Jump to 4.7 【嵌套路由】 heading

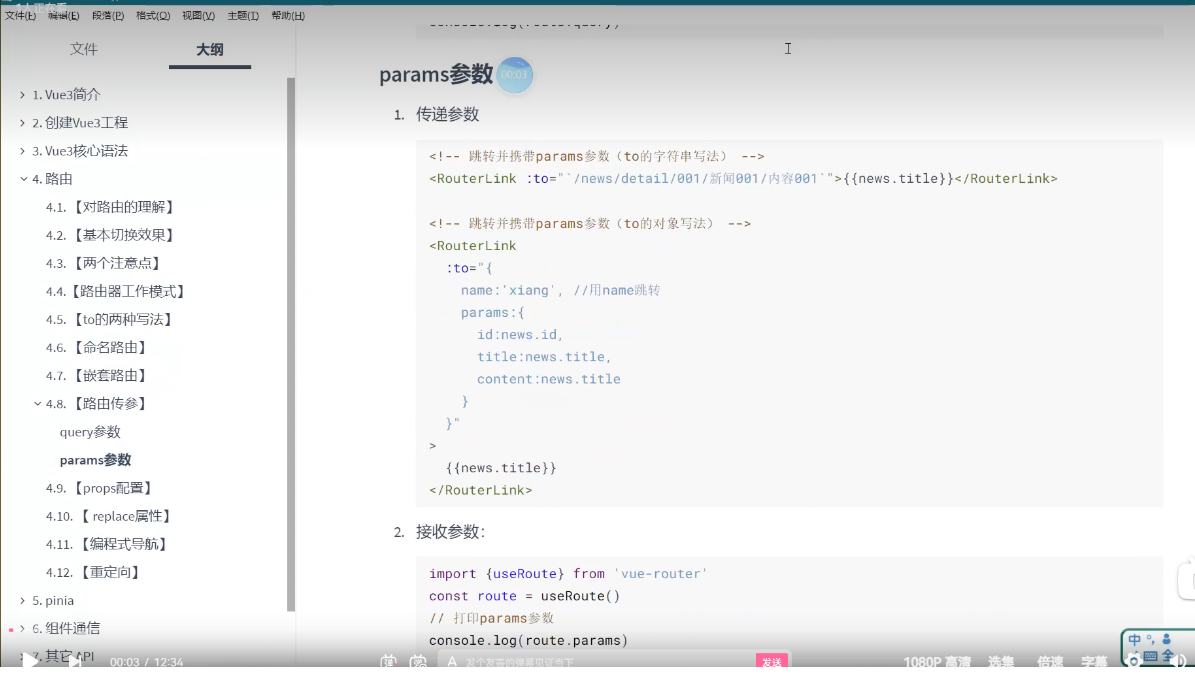click(98, 376)
